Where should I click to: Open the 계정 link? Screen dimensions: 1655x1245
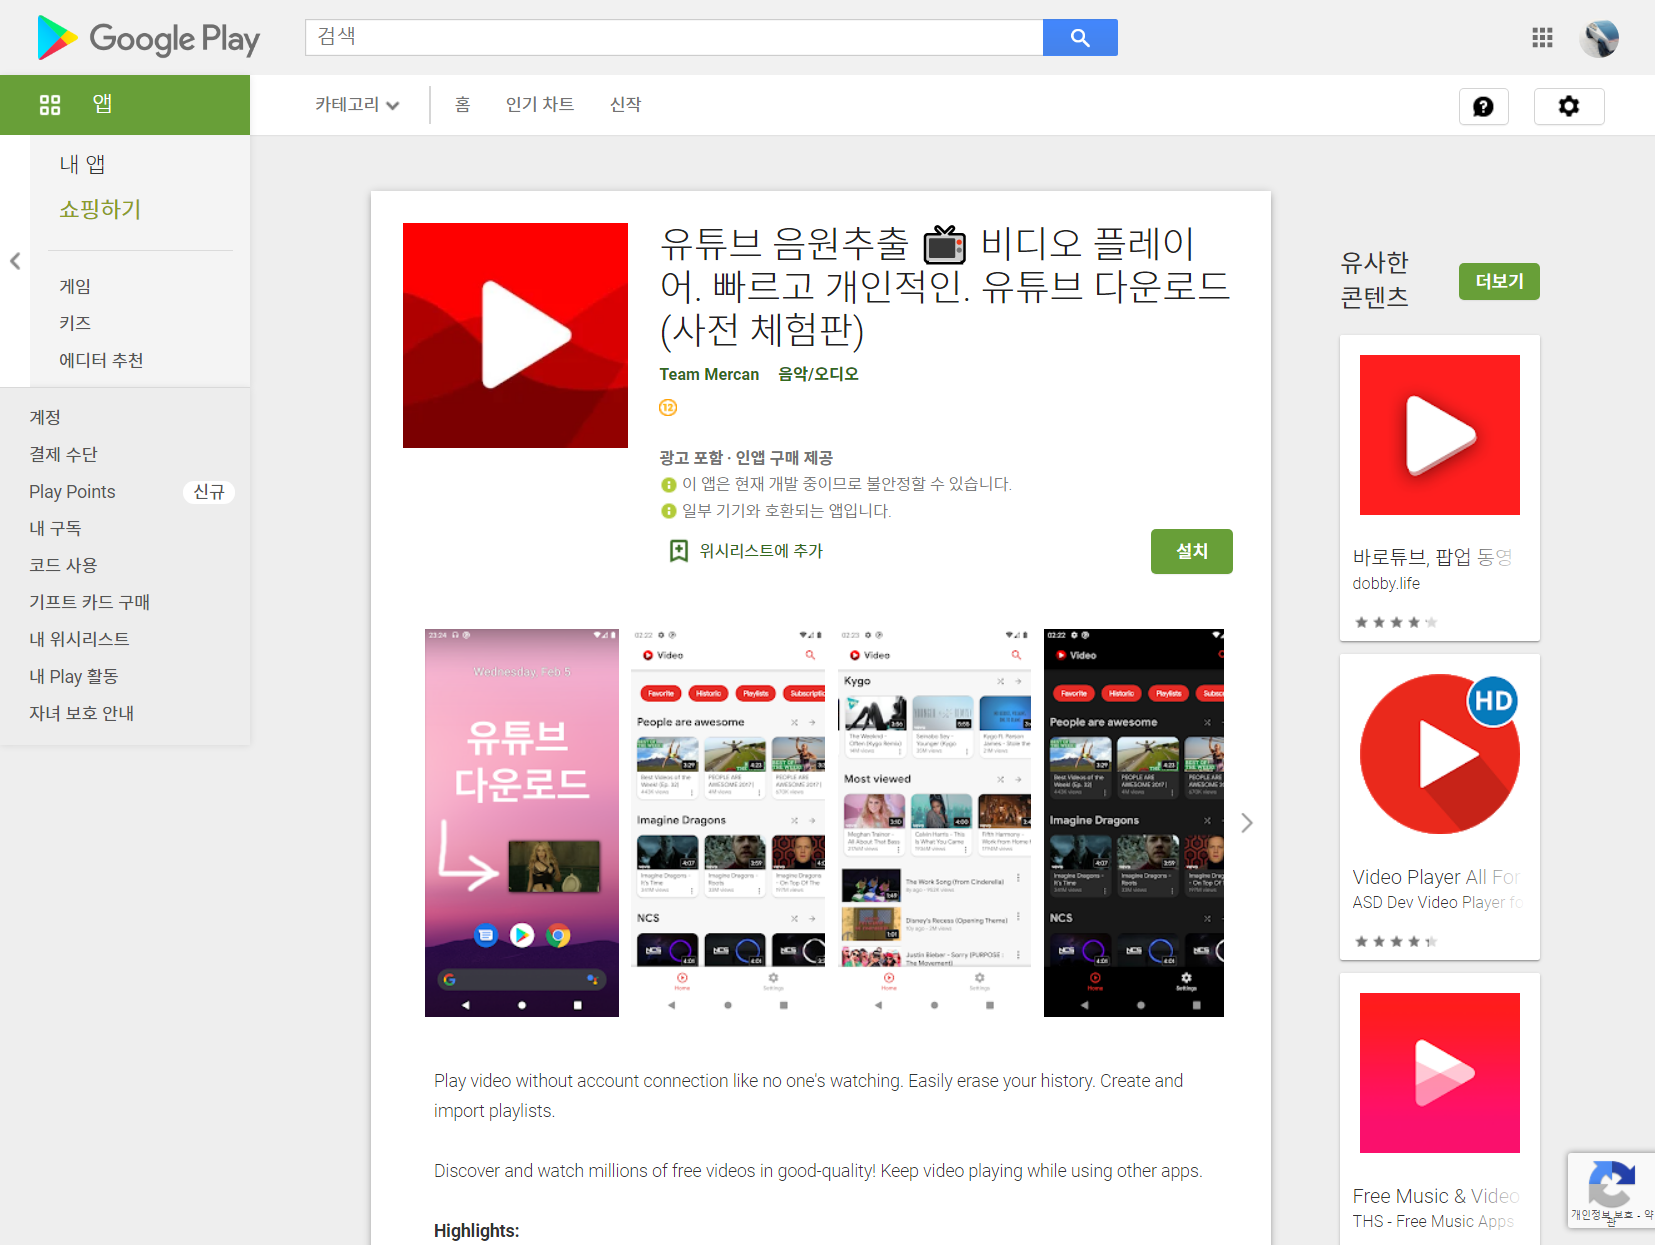point(45,417)
